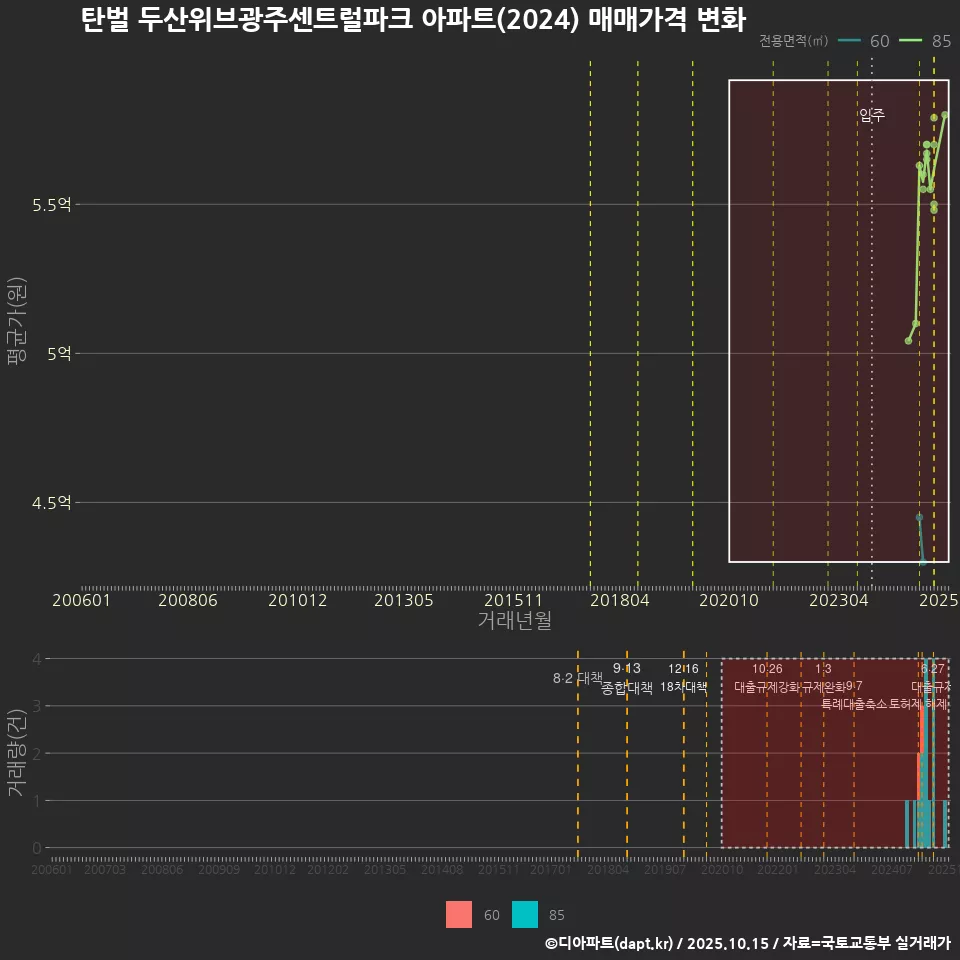Click the 2025 x-axis tick label
The width and height of the screenshot is (960, 960).
[937, 600]
